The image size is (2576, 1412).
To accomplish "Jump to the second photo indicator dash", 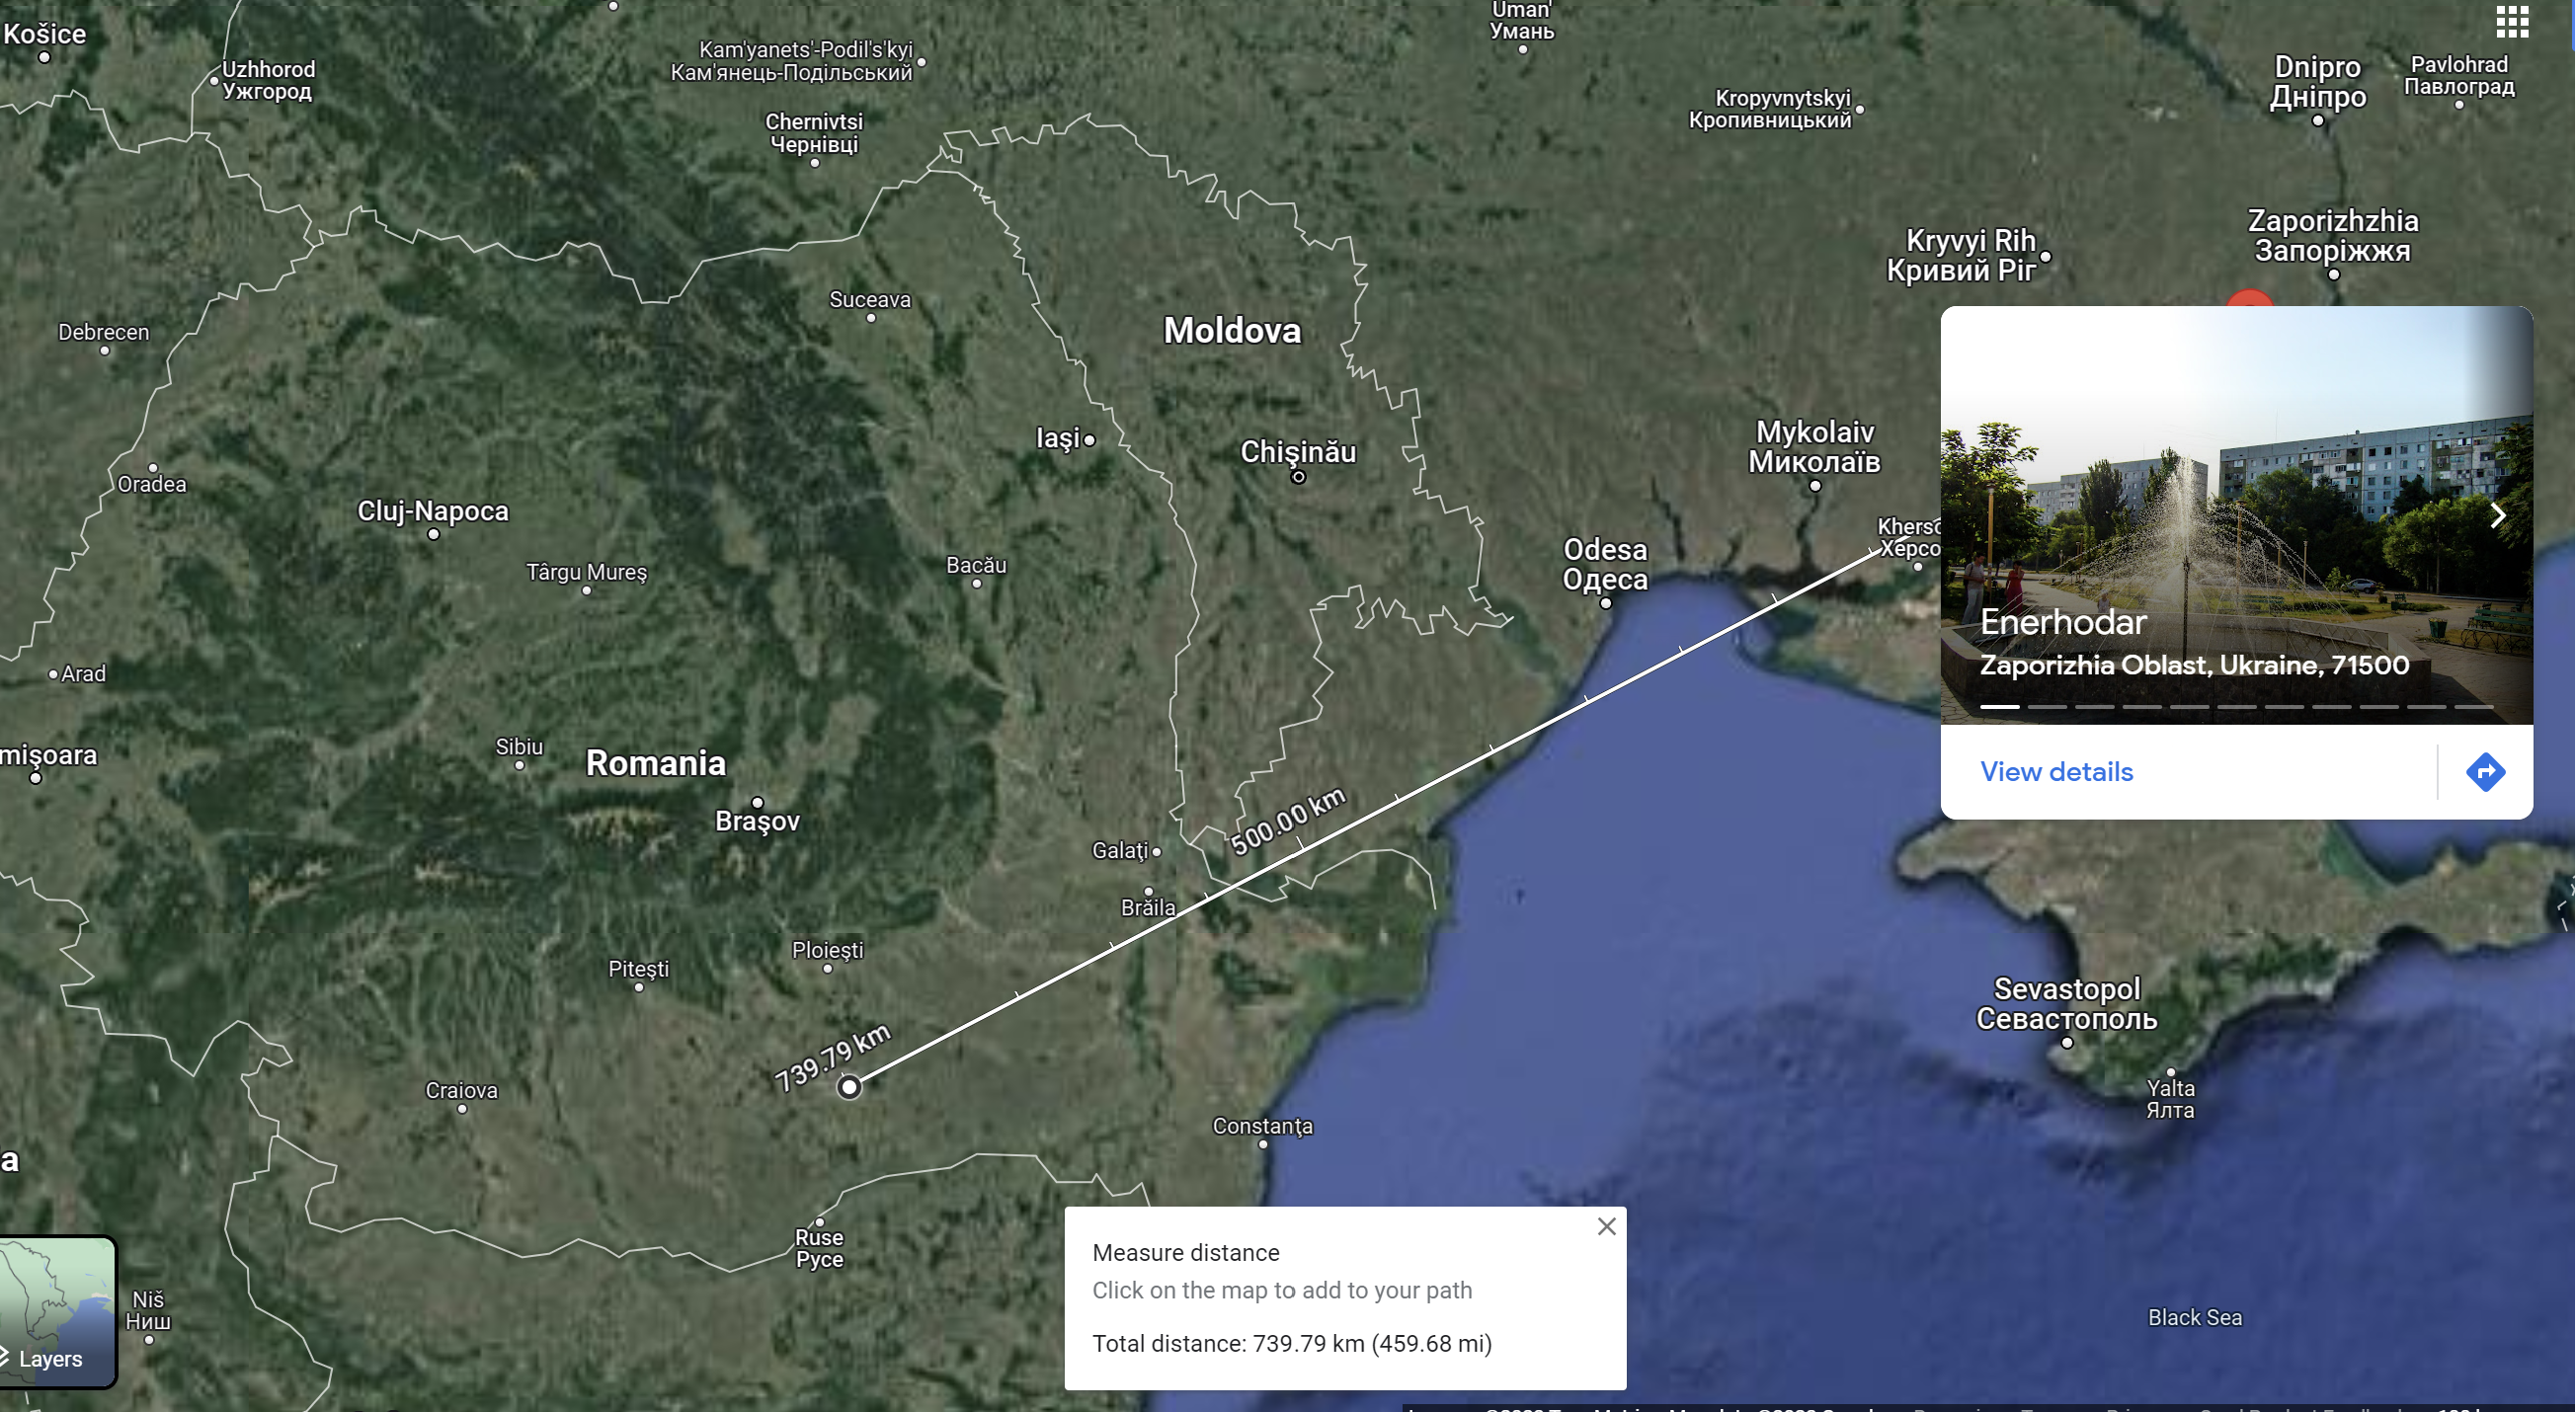I will pos(2046,707).
